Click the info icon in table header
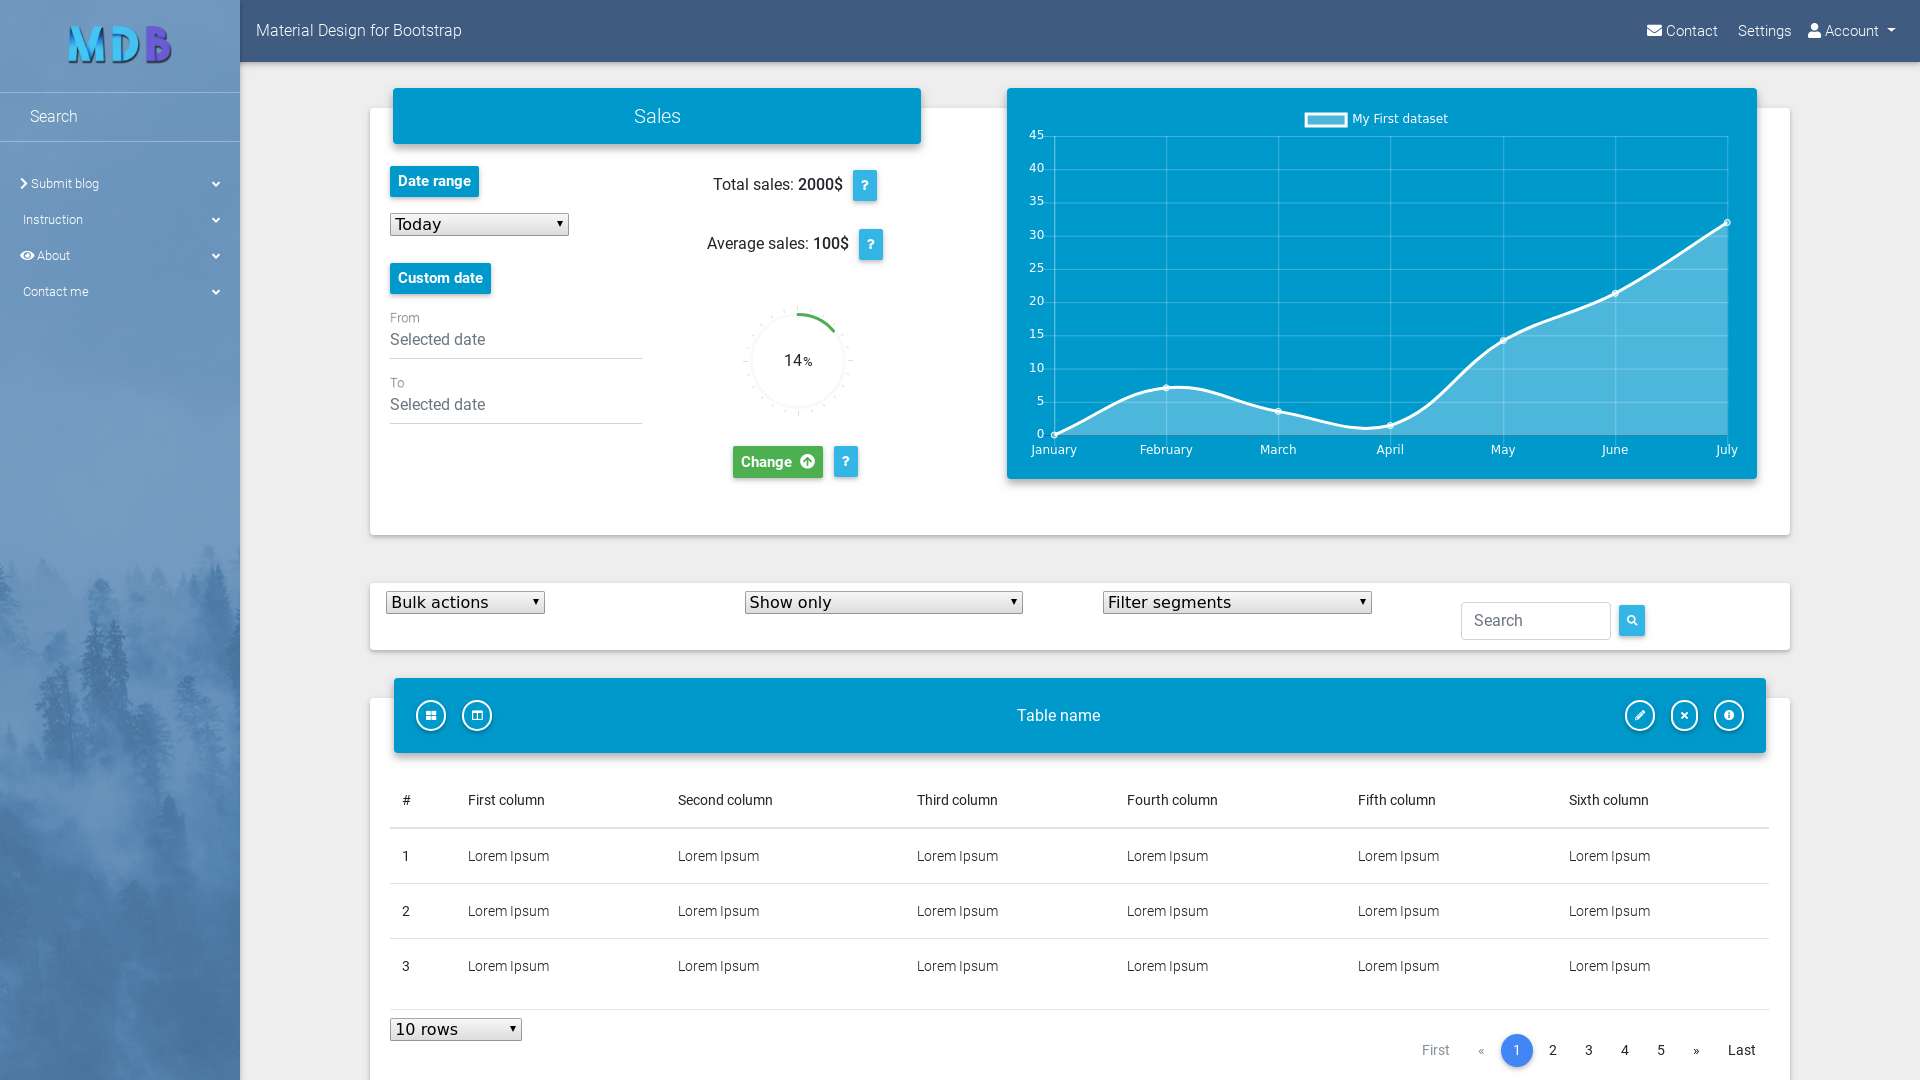 [x=1729, y=716]
